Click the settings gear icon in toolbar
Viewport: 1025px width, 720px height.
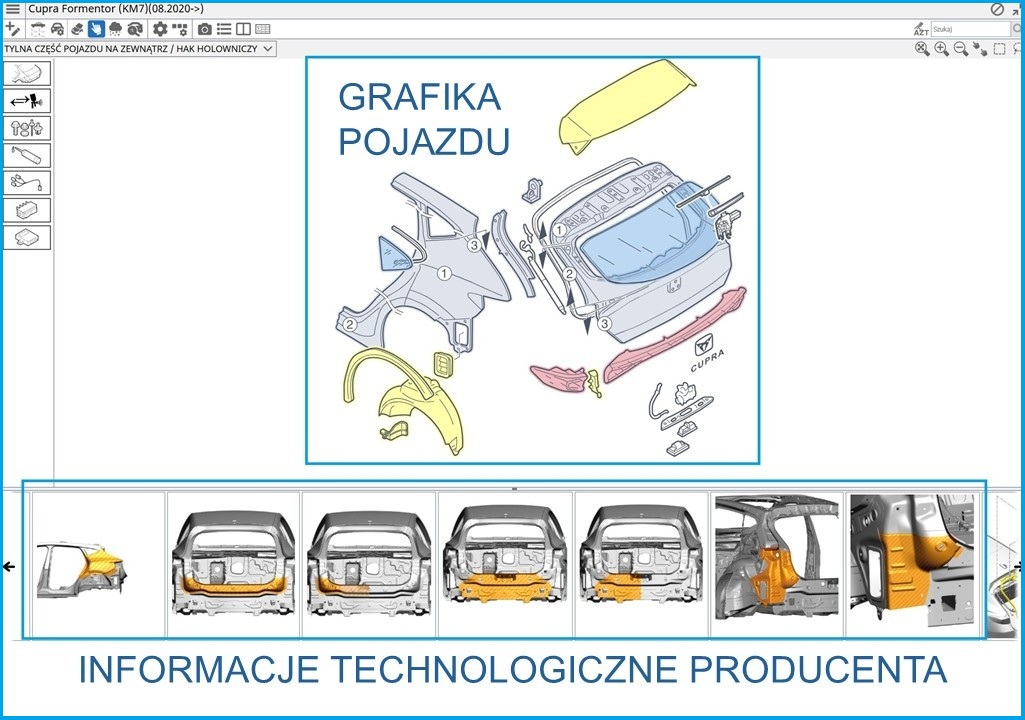(x=159, y=29)
